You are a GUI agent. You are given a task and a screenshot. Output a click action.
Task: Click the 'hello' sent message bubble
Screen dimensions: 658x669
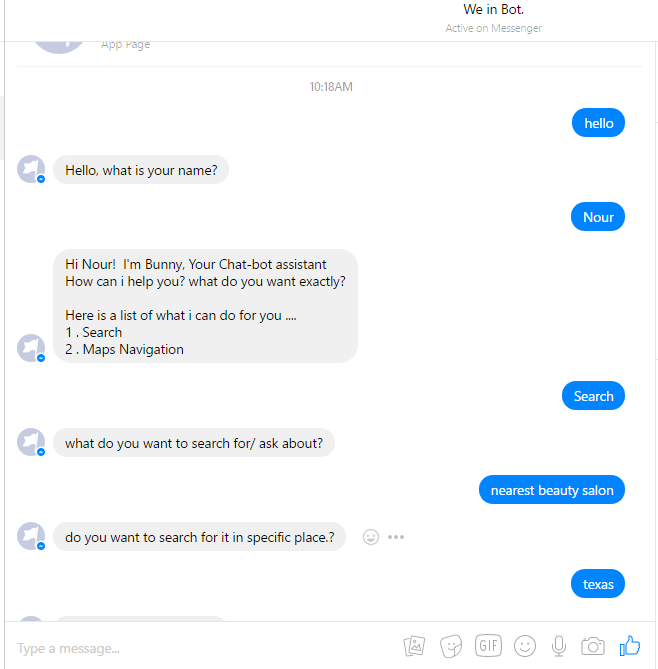598,123
